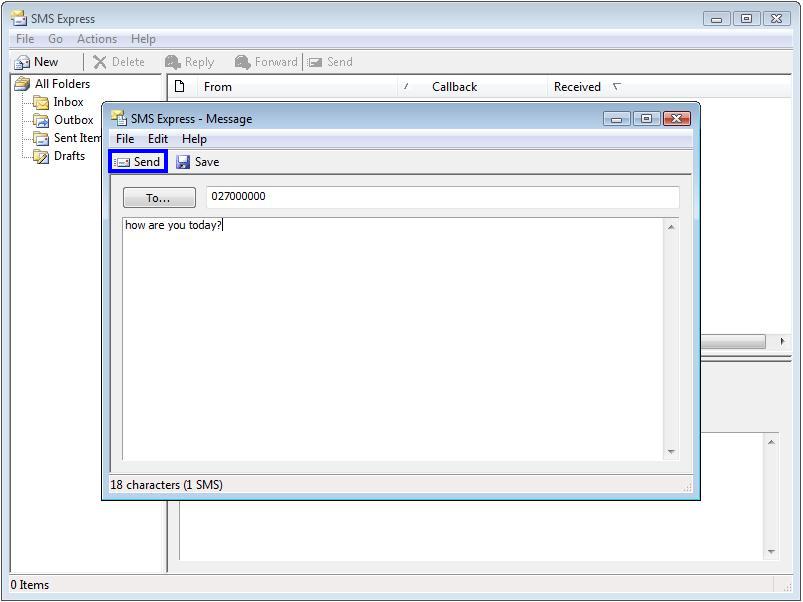The height and width of the screenshot is (602, 803).
Task: Click message body scrollbar up arrow
Action: tap(671, 227)
